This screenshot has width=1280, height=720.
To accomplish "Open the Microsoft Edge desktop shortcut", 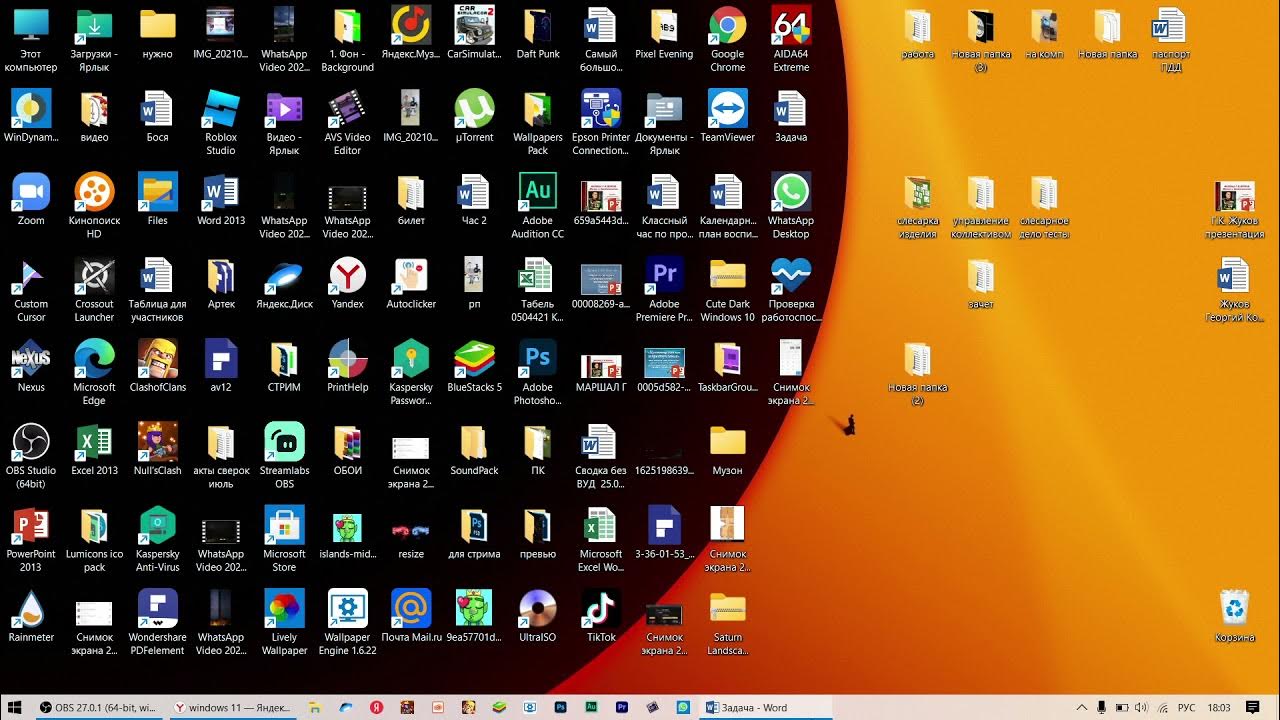I will coord(94,372).
